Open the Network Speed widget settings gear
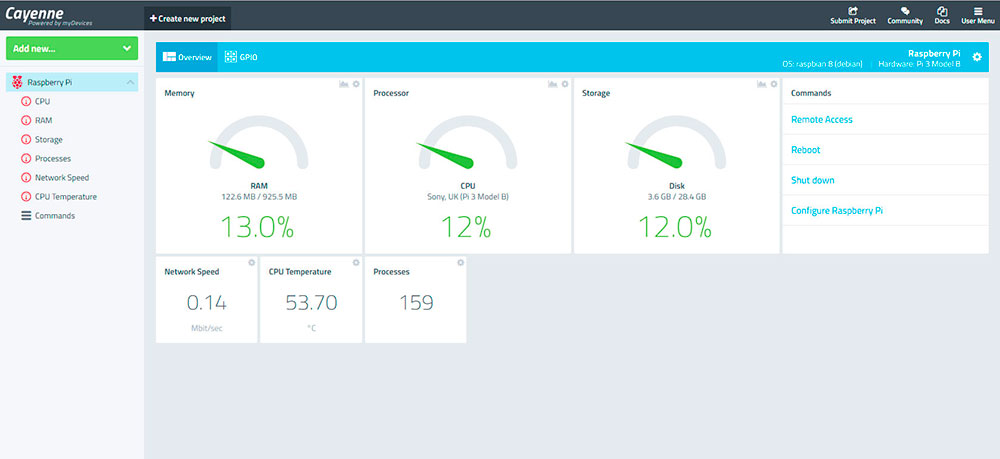Viewport: 1000px width, 459px height. 251,262
